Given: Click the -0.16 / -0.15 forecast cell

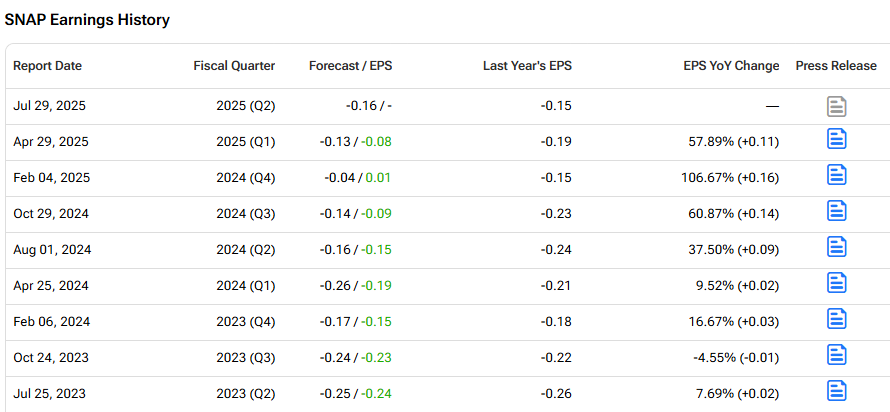Looking at the screenshot, I should (x=356, y=250).
